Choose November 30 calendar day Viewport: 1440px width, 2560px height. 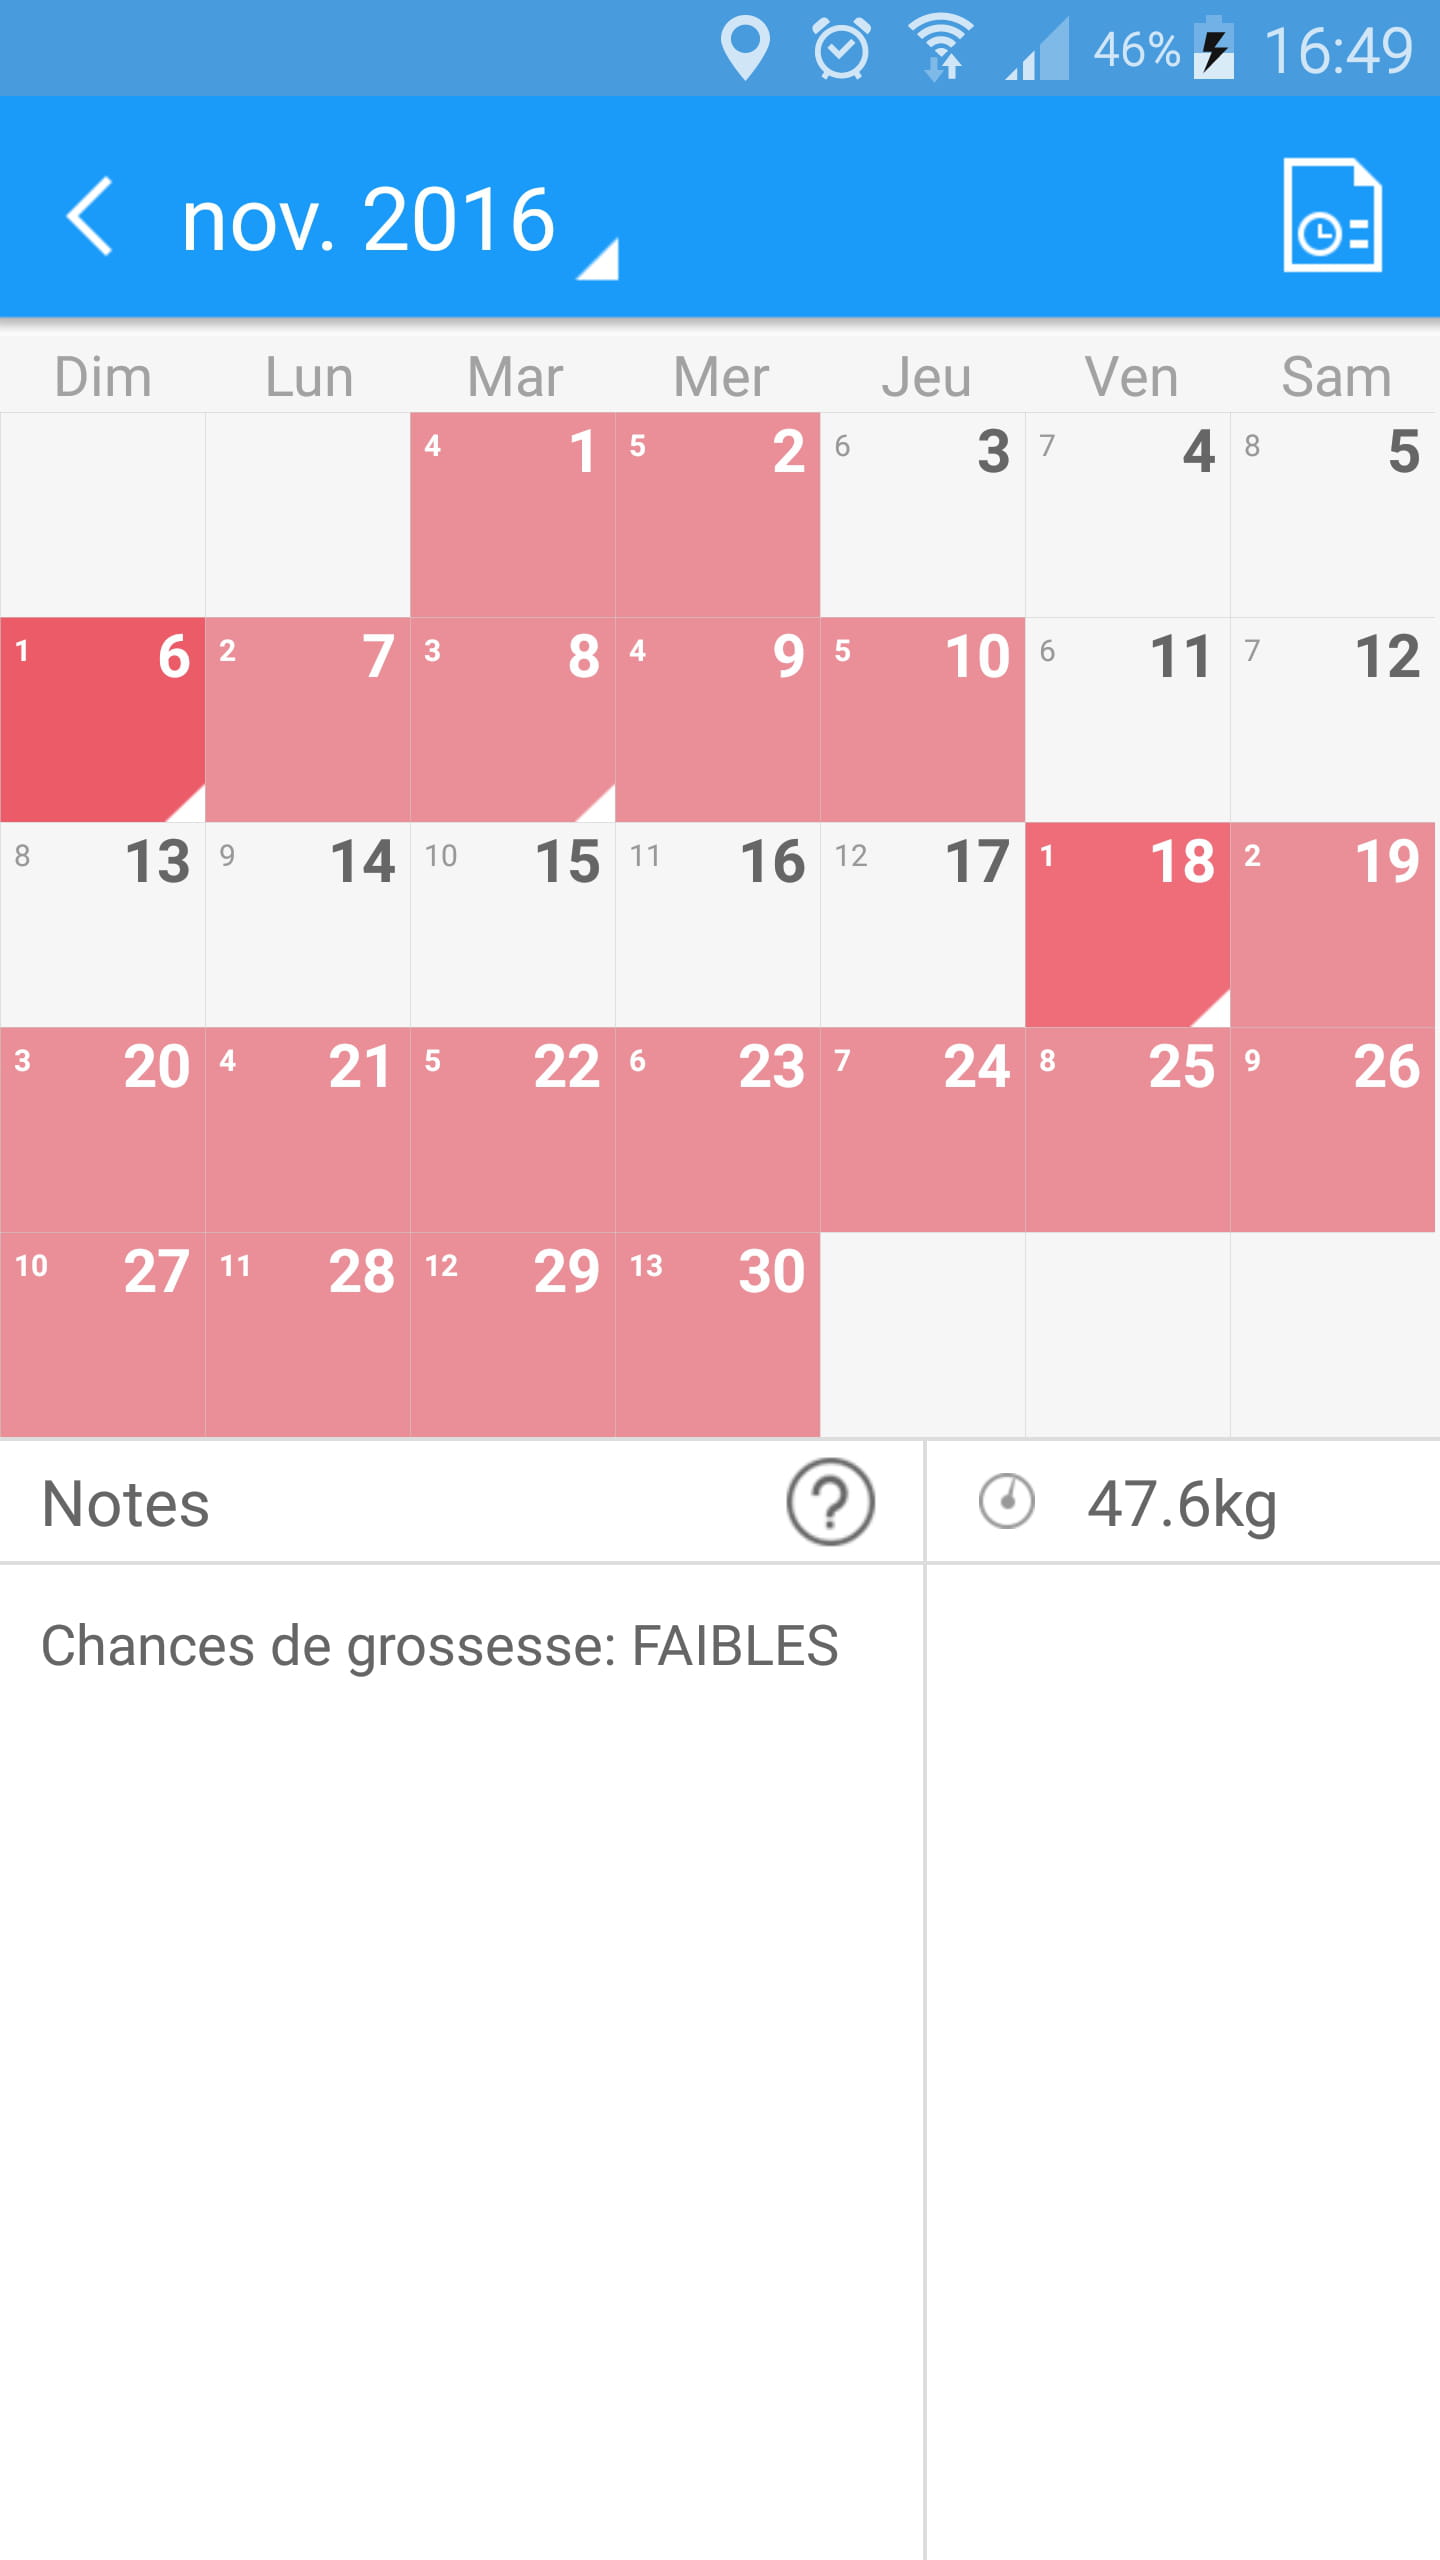[718, 1334]
